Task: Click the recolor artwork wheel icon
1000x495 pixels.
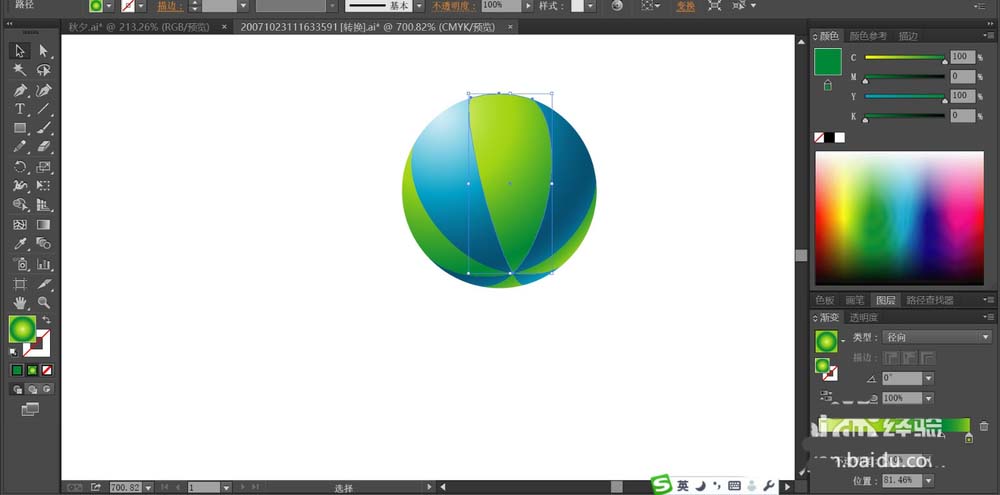Action: coord(617,6)
